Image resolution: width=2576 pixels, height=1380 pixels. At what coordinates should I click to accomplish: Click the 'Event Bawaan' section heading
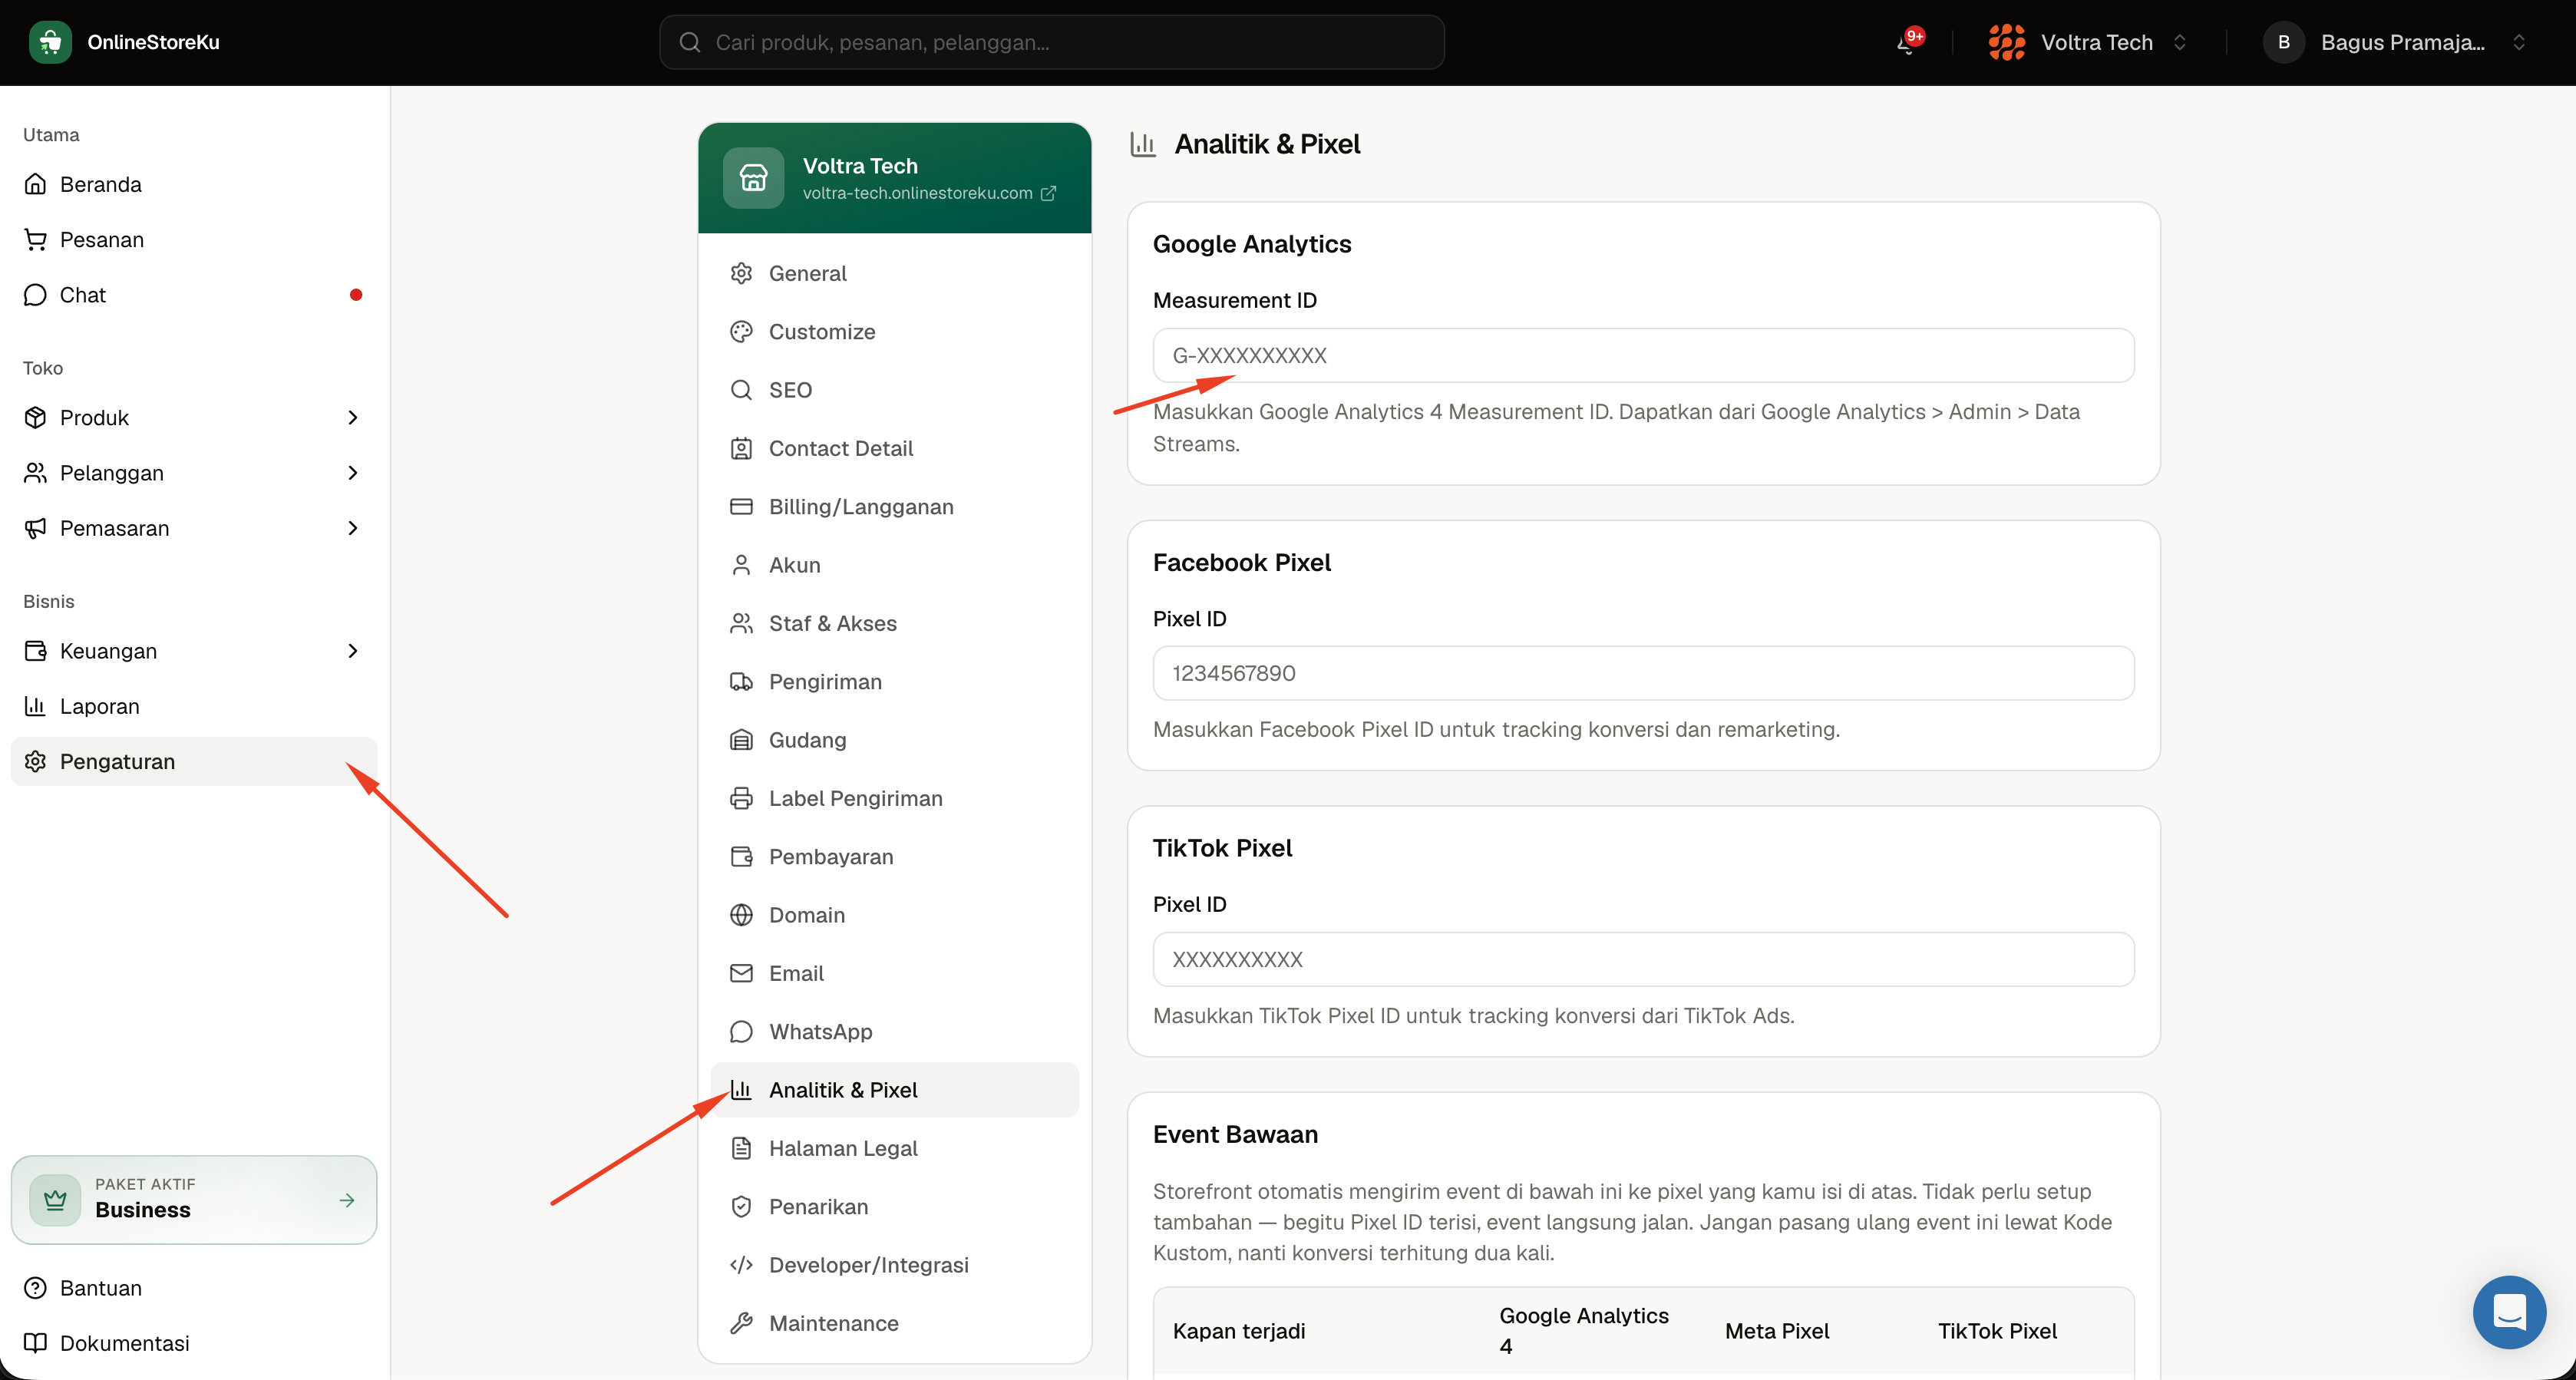point(1235,1134)
